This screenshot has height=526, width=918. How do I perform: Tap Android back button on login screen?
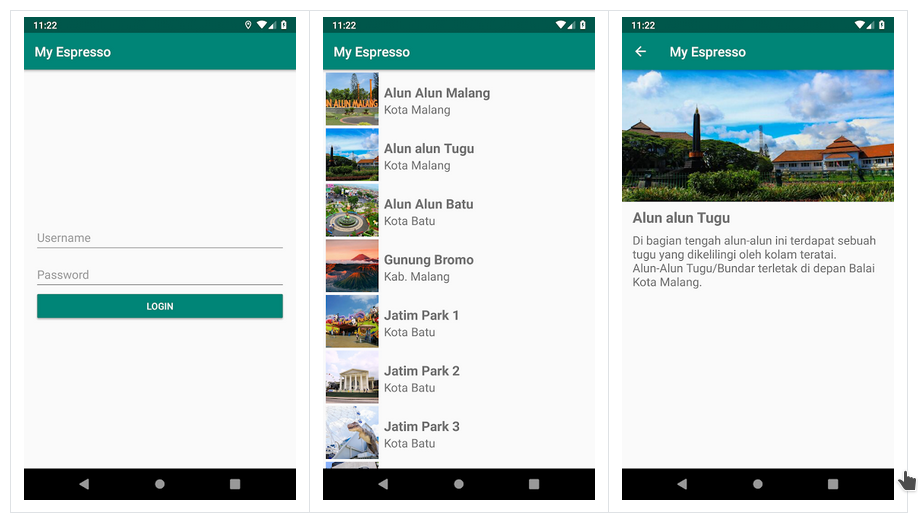(84, 484)
